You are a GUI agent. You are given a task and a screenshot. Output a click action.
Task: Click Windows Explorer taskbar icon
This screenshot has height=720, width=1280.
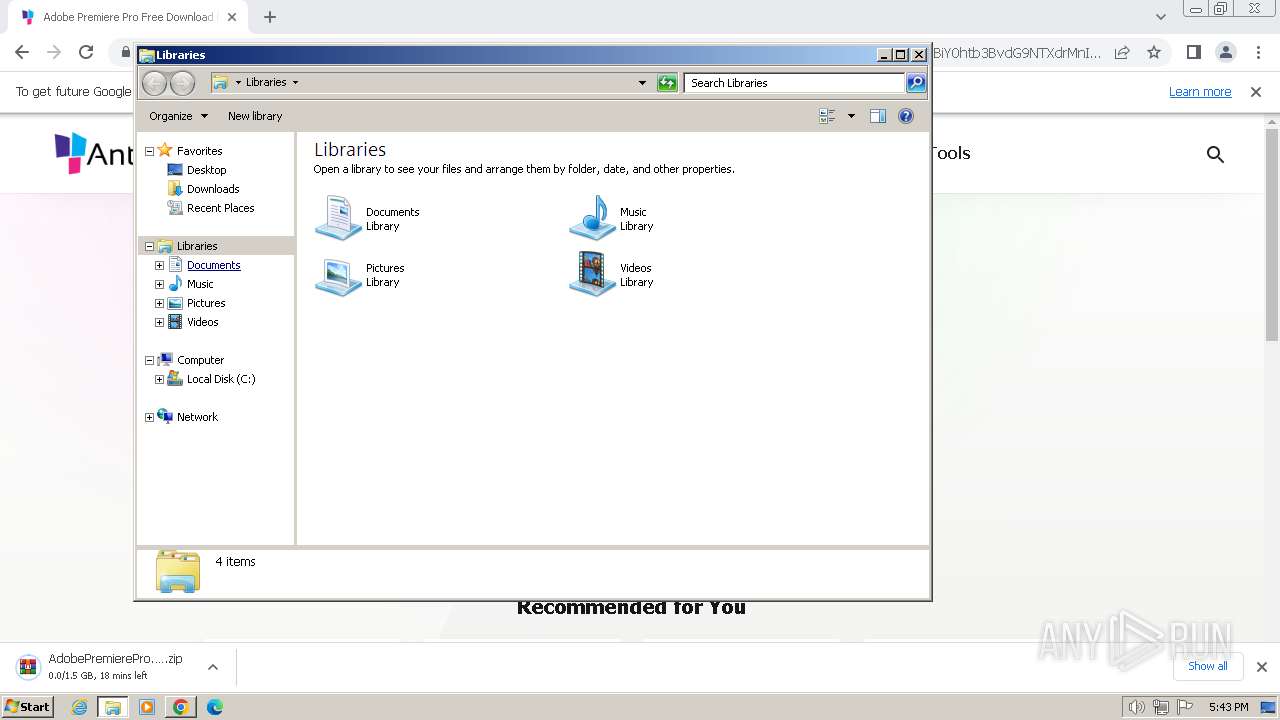click(113, 707)
